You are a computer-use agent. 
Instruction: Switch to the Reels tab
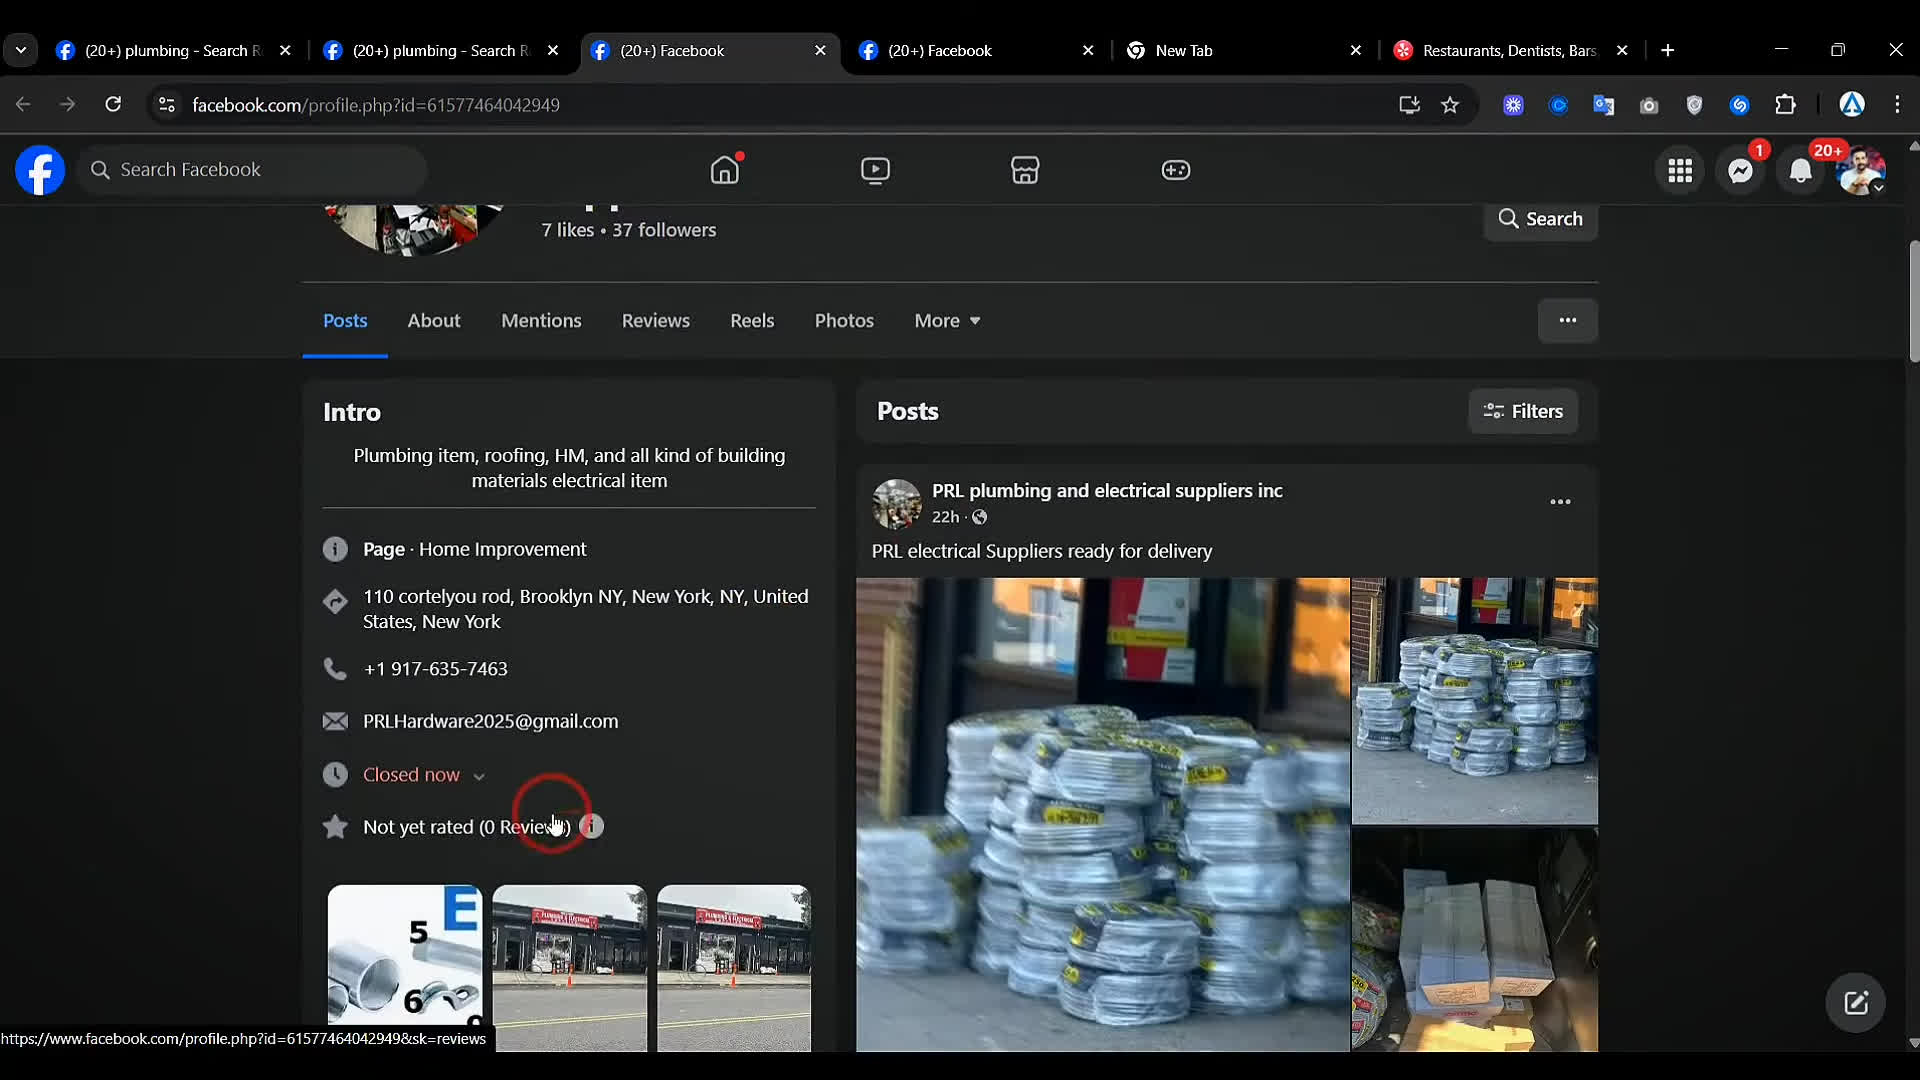tap(752, 321)
